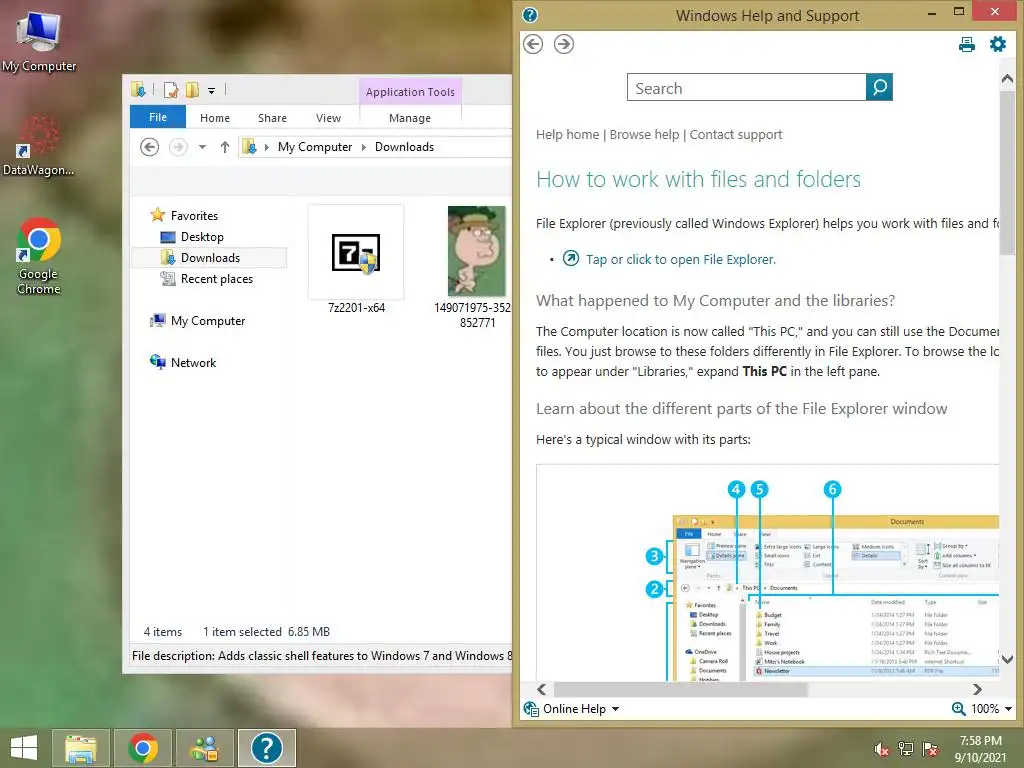Switch to the Home ribbon tab

(215, 118)
